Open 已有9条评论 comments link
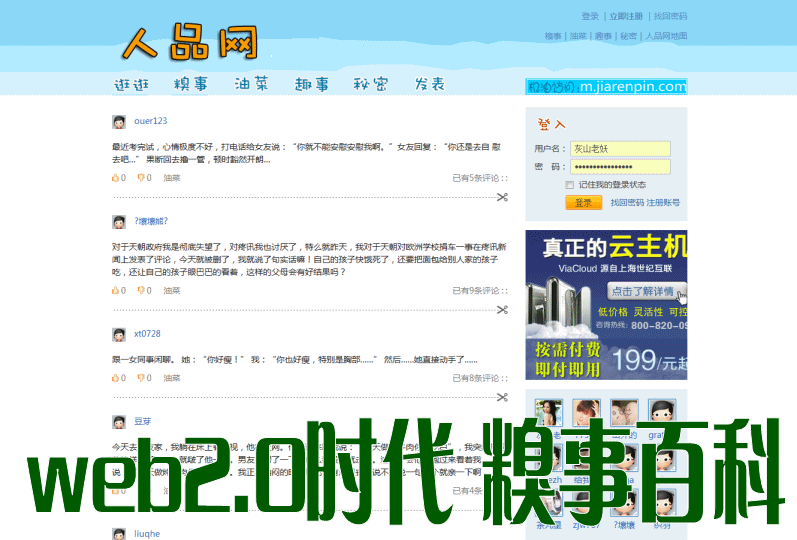The height and width of the screenshot is (540, 797). coord(479,291)
